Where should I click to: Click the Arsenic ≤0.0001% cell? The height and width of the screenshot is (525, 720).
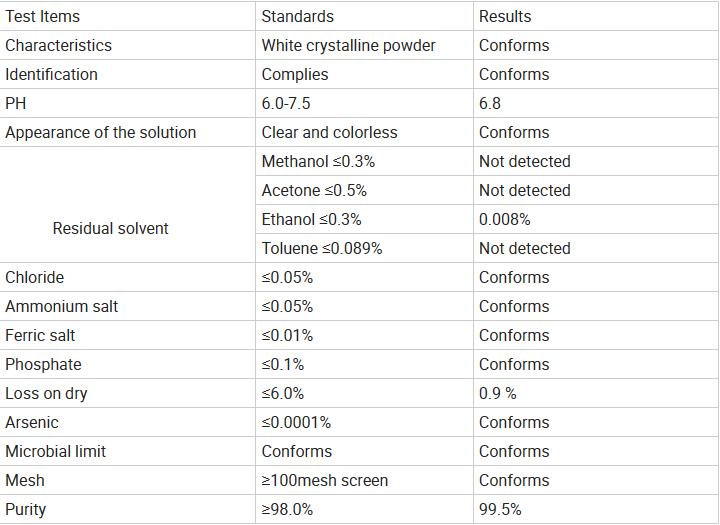point(365,422)
